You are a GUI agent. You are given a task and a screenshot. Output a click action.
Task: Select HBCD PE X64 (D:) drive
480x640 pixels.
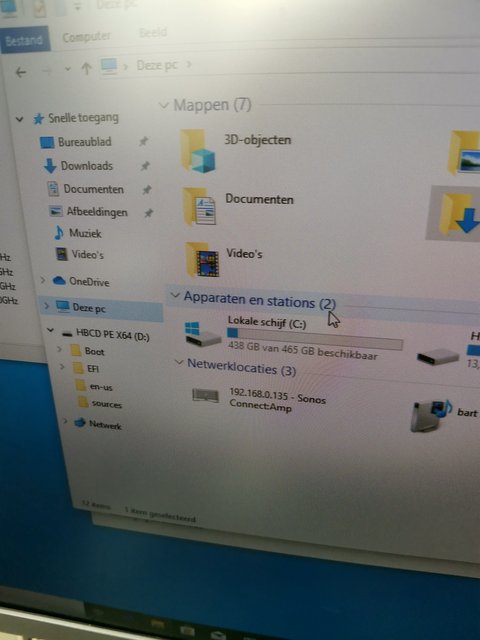click(x=106, y=335)
